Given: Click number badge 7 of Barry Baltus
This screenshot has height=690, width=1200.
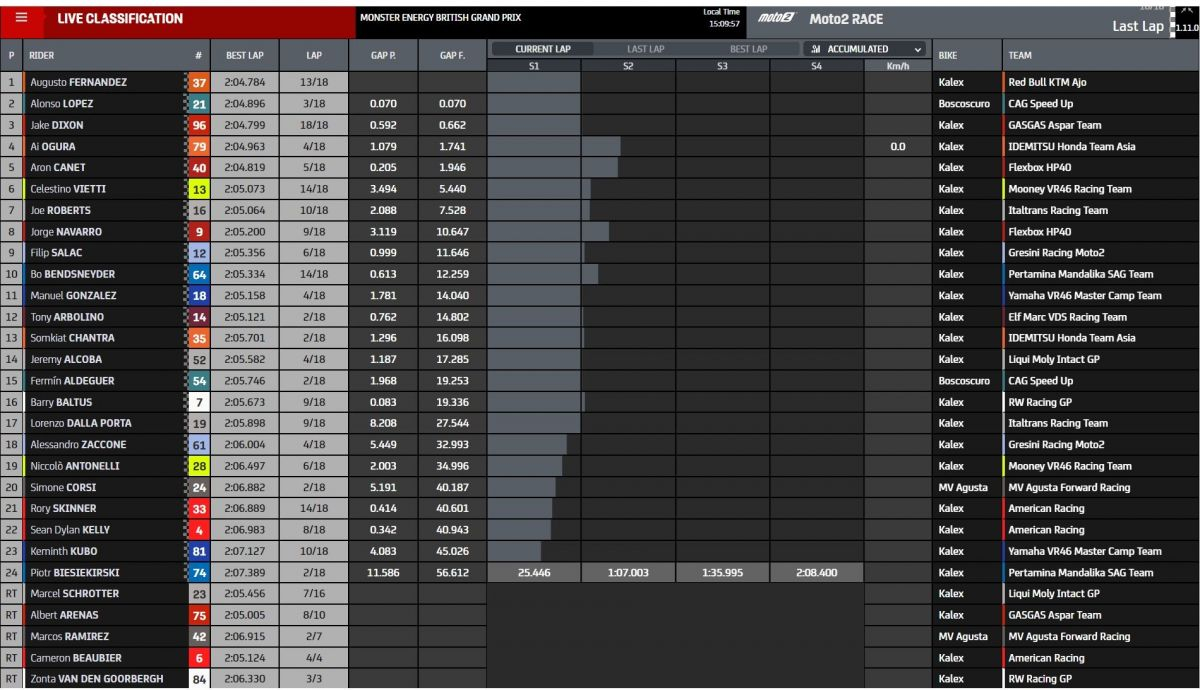Looking at the screenshot, I should point(199,402).
